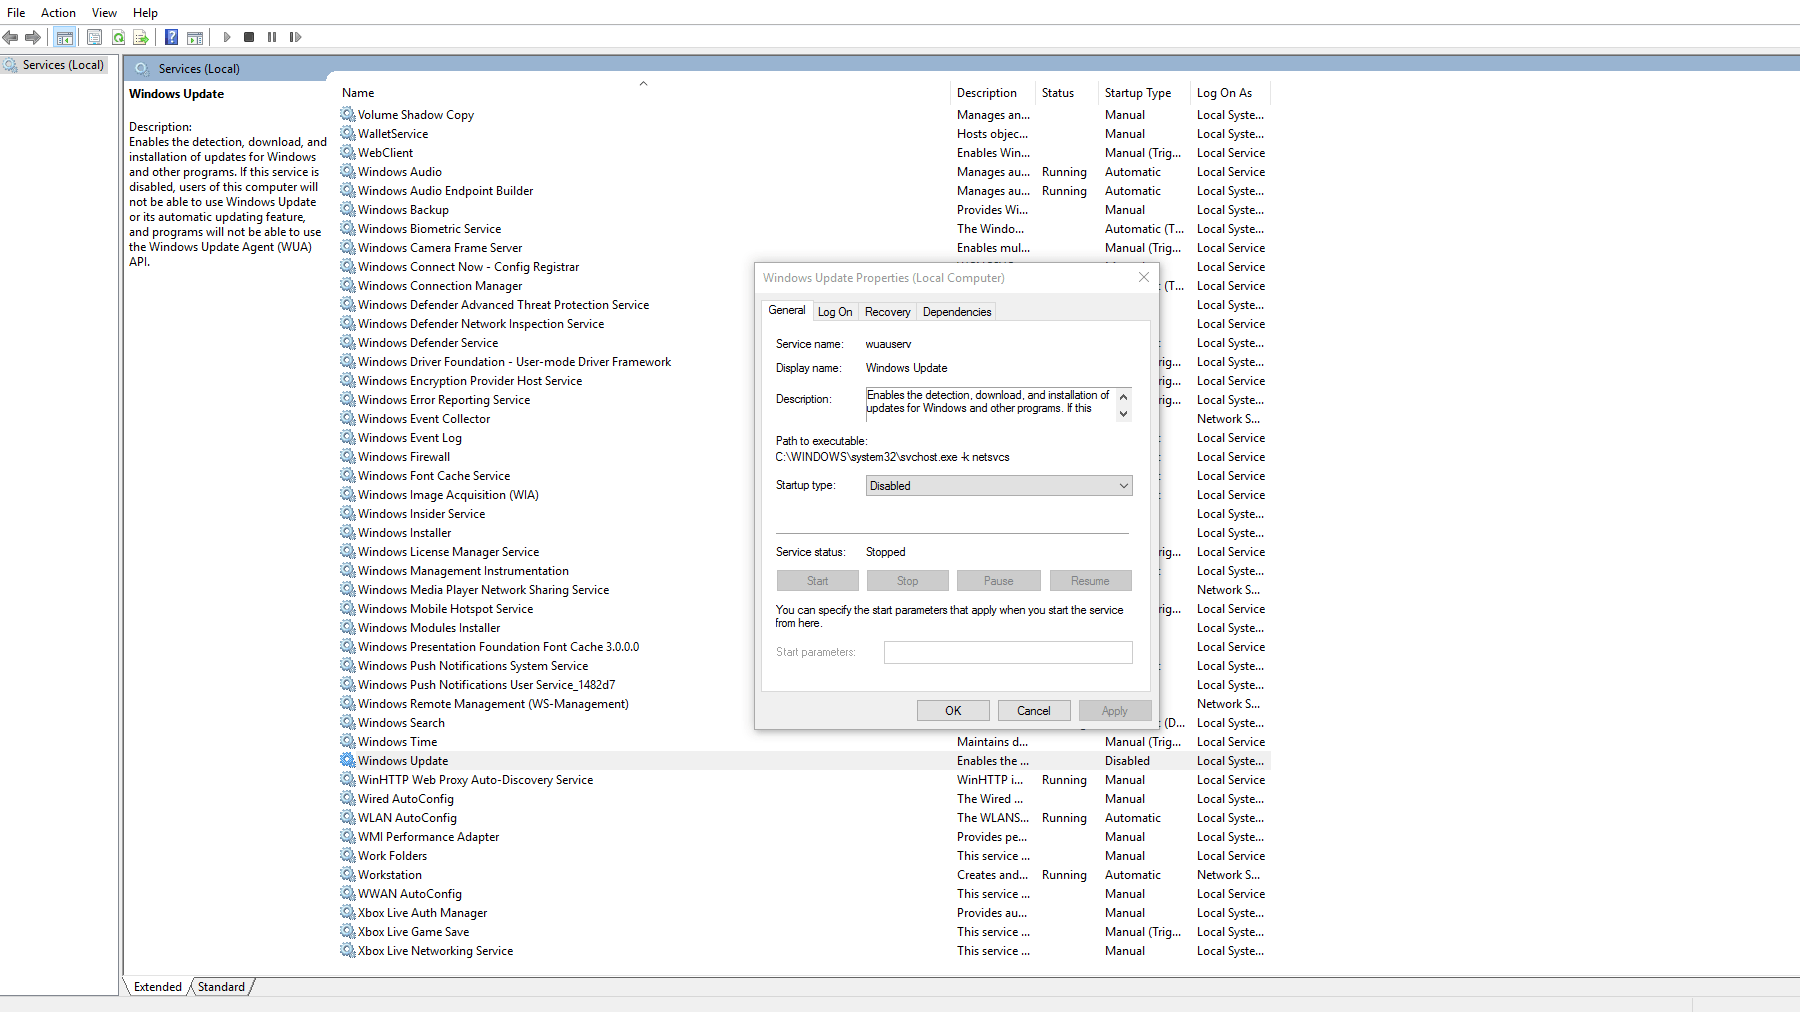This screenshot has height=1012, width=1800.
Task: Click Cancel in the properties dialog
Action: point(1034,711)
